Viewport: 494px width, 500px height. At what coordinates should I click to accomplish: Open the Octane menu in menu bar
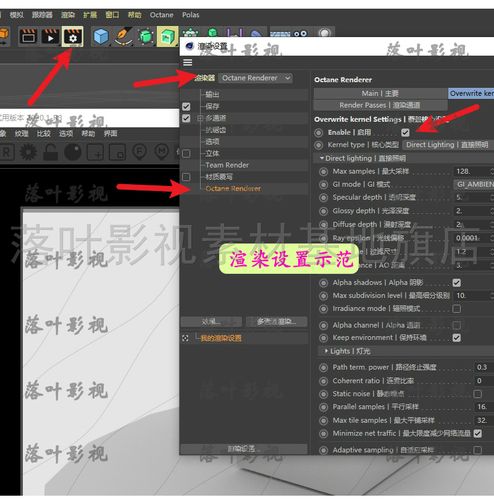coord(161,15)
